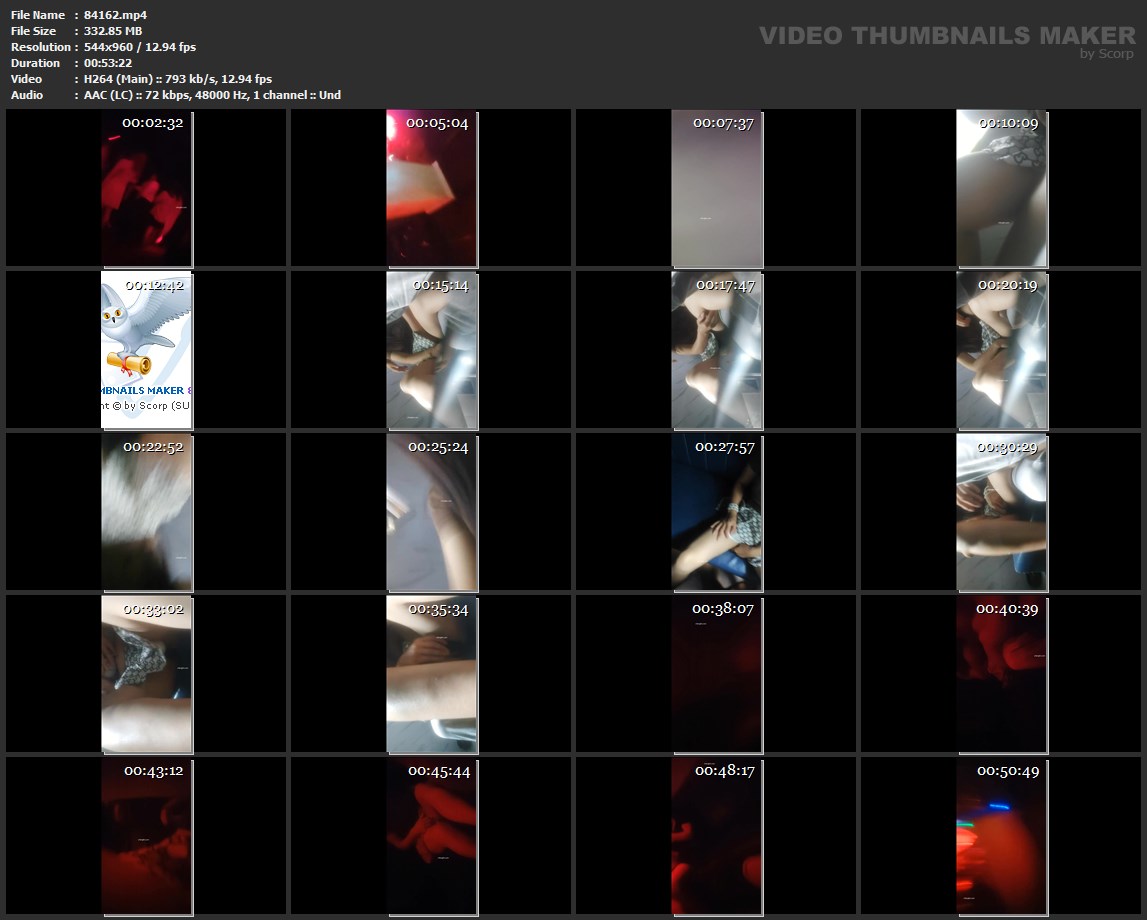This screenshot has height=920, width=1147.
Task: Click the audio codec line AAC (LC)
Action: pos(212,95)
